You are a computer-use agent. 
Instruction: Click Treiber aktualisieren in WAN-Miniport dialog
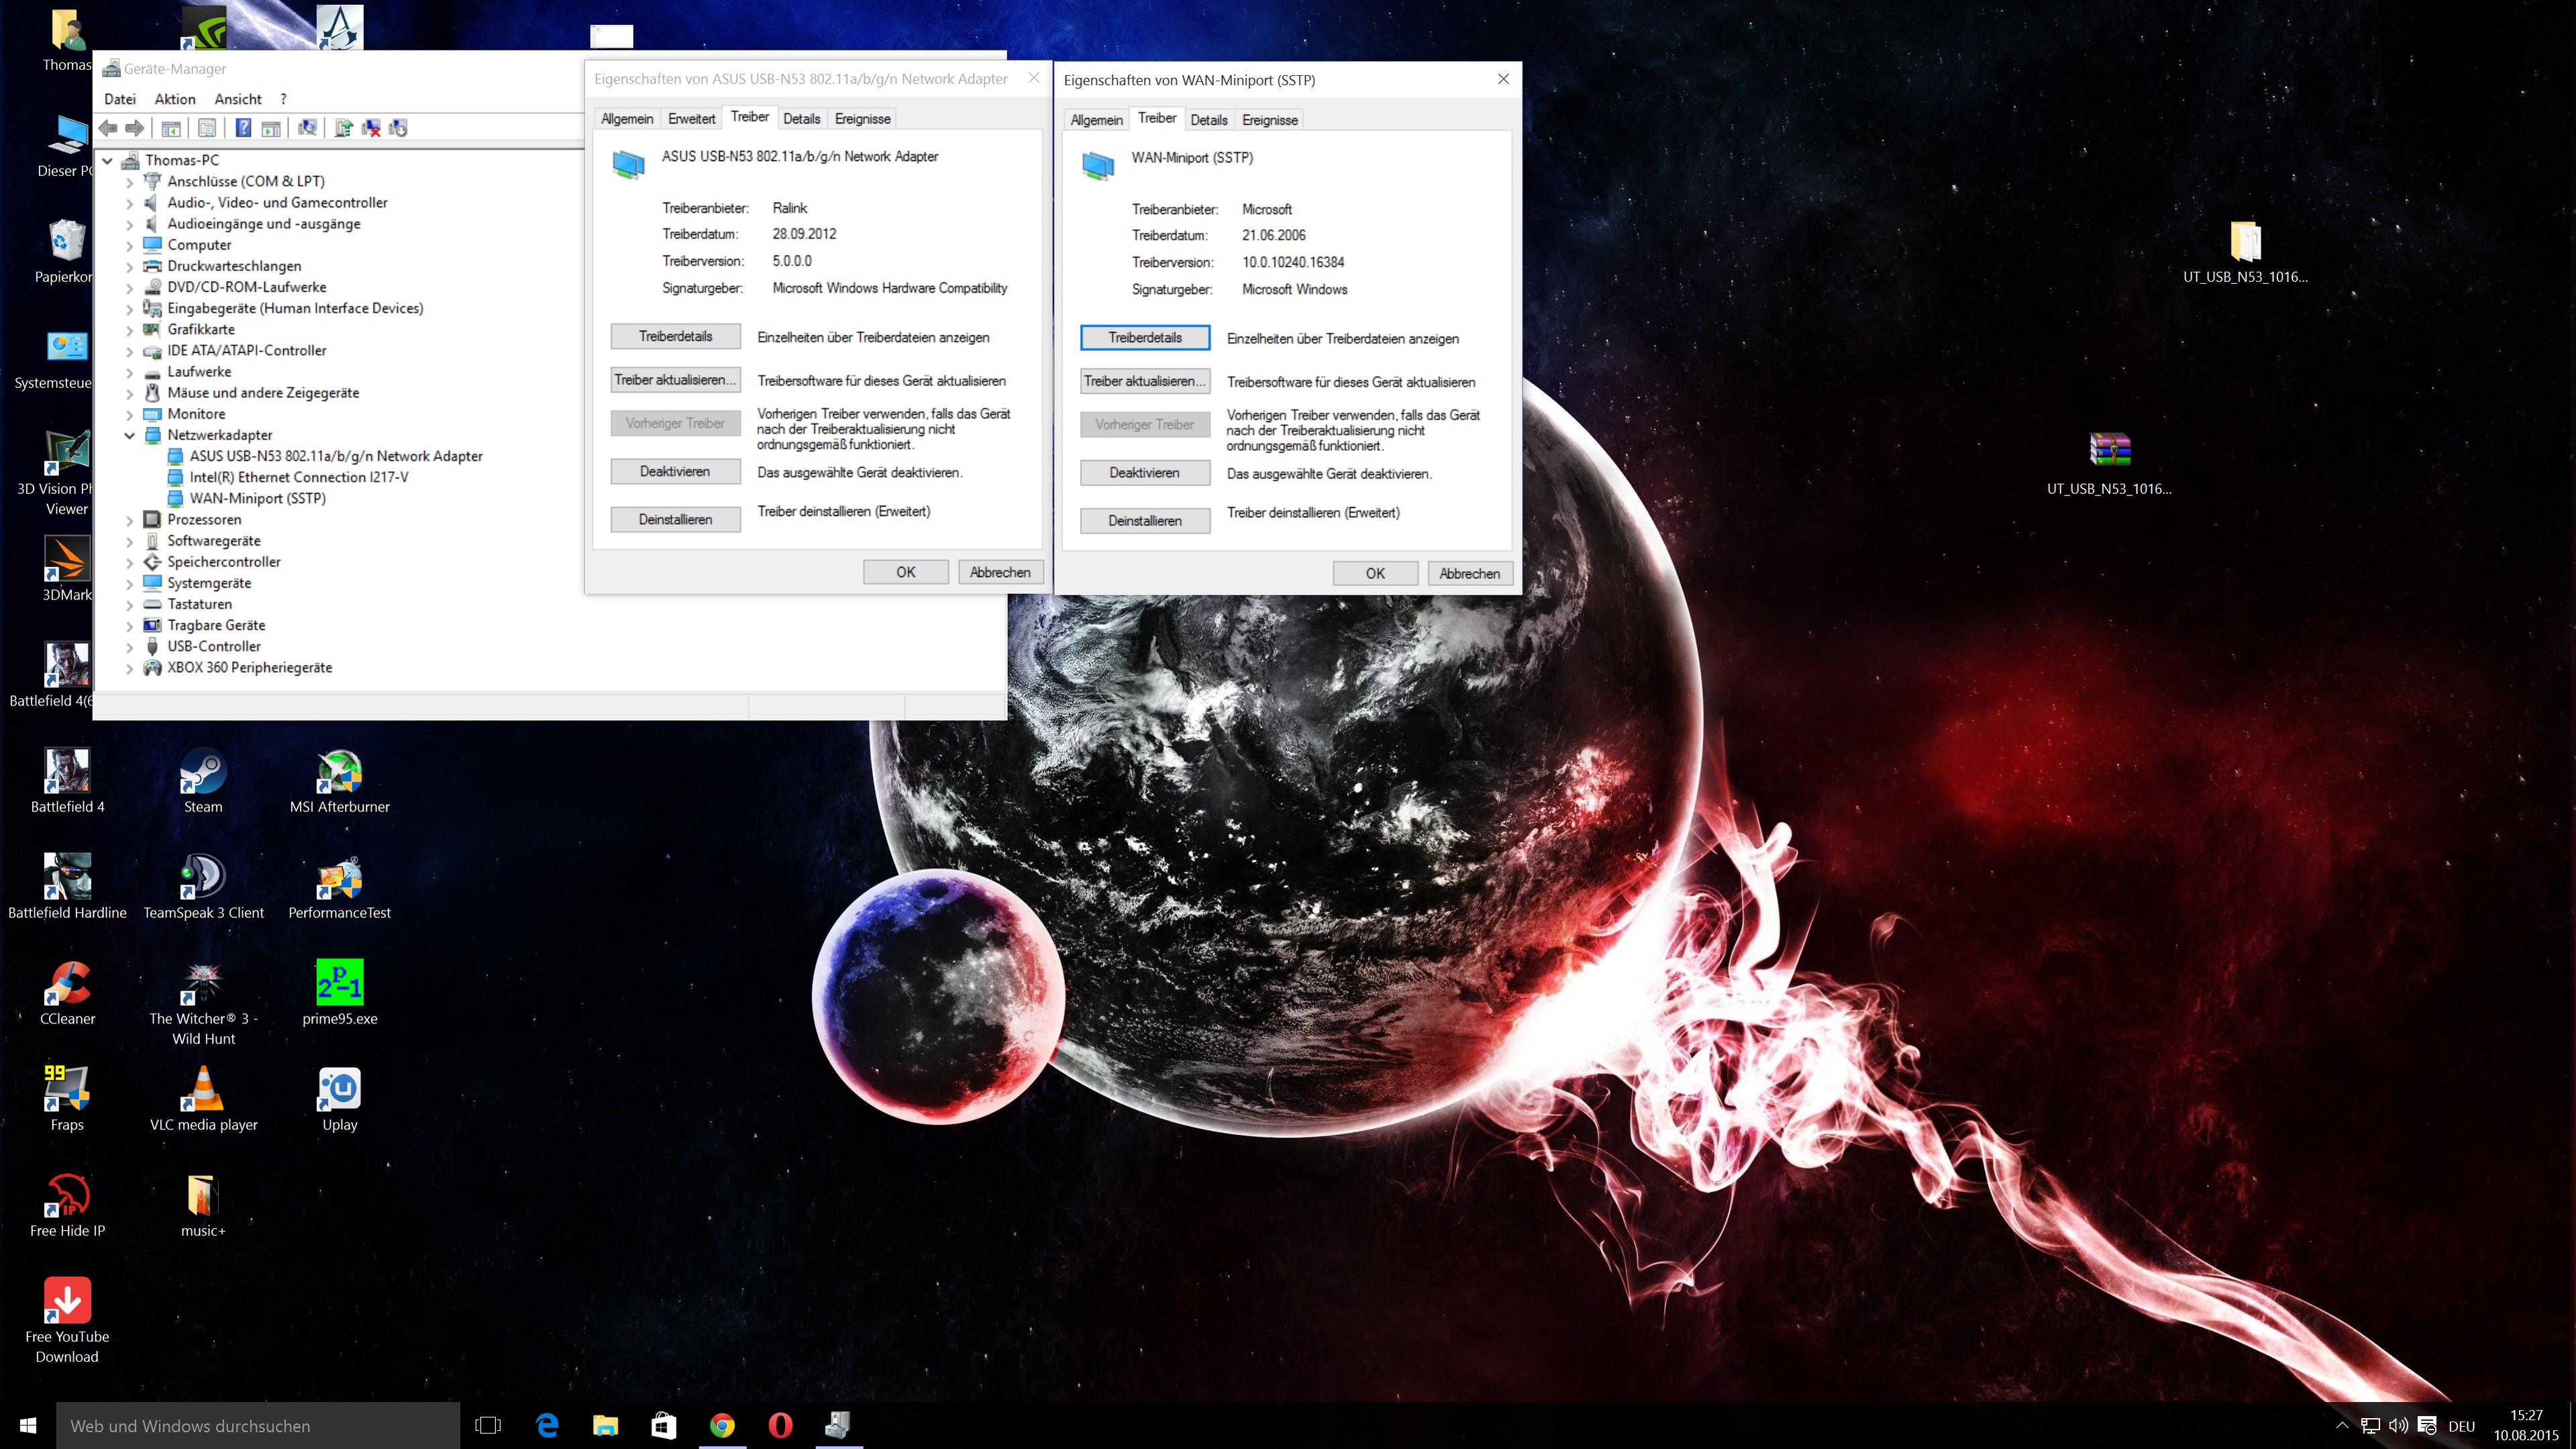pyautogui.click(x=1144, y=381)
